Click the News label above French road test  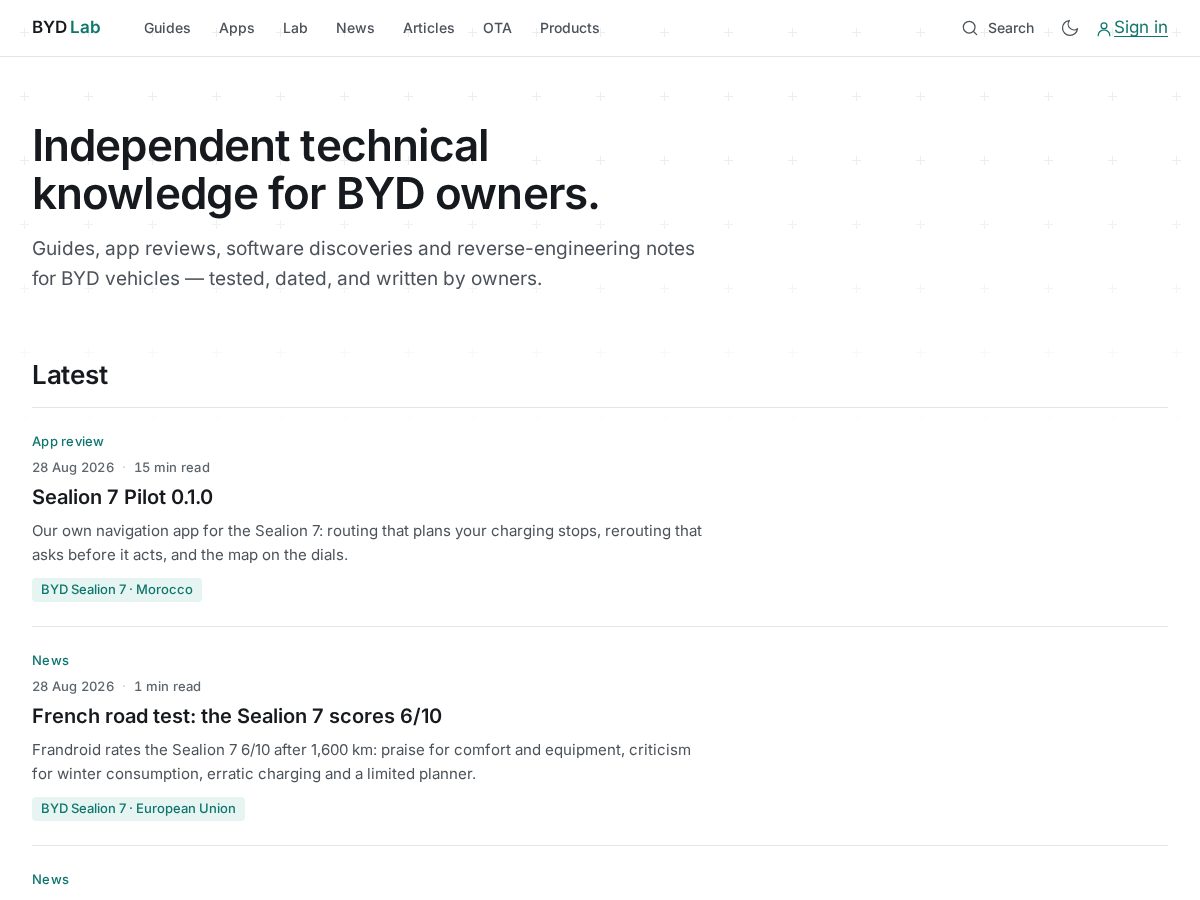click(50, 660)
